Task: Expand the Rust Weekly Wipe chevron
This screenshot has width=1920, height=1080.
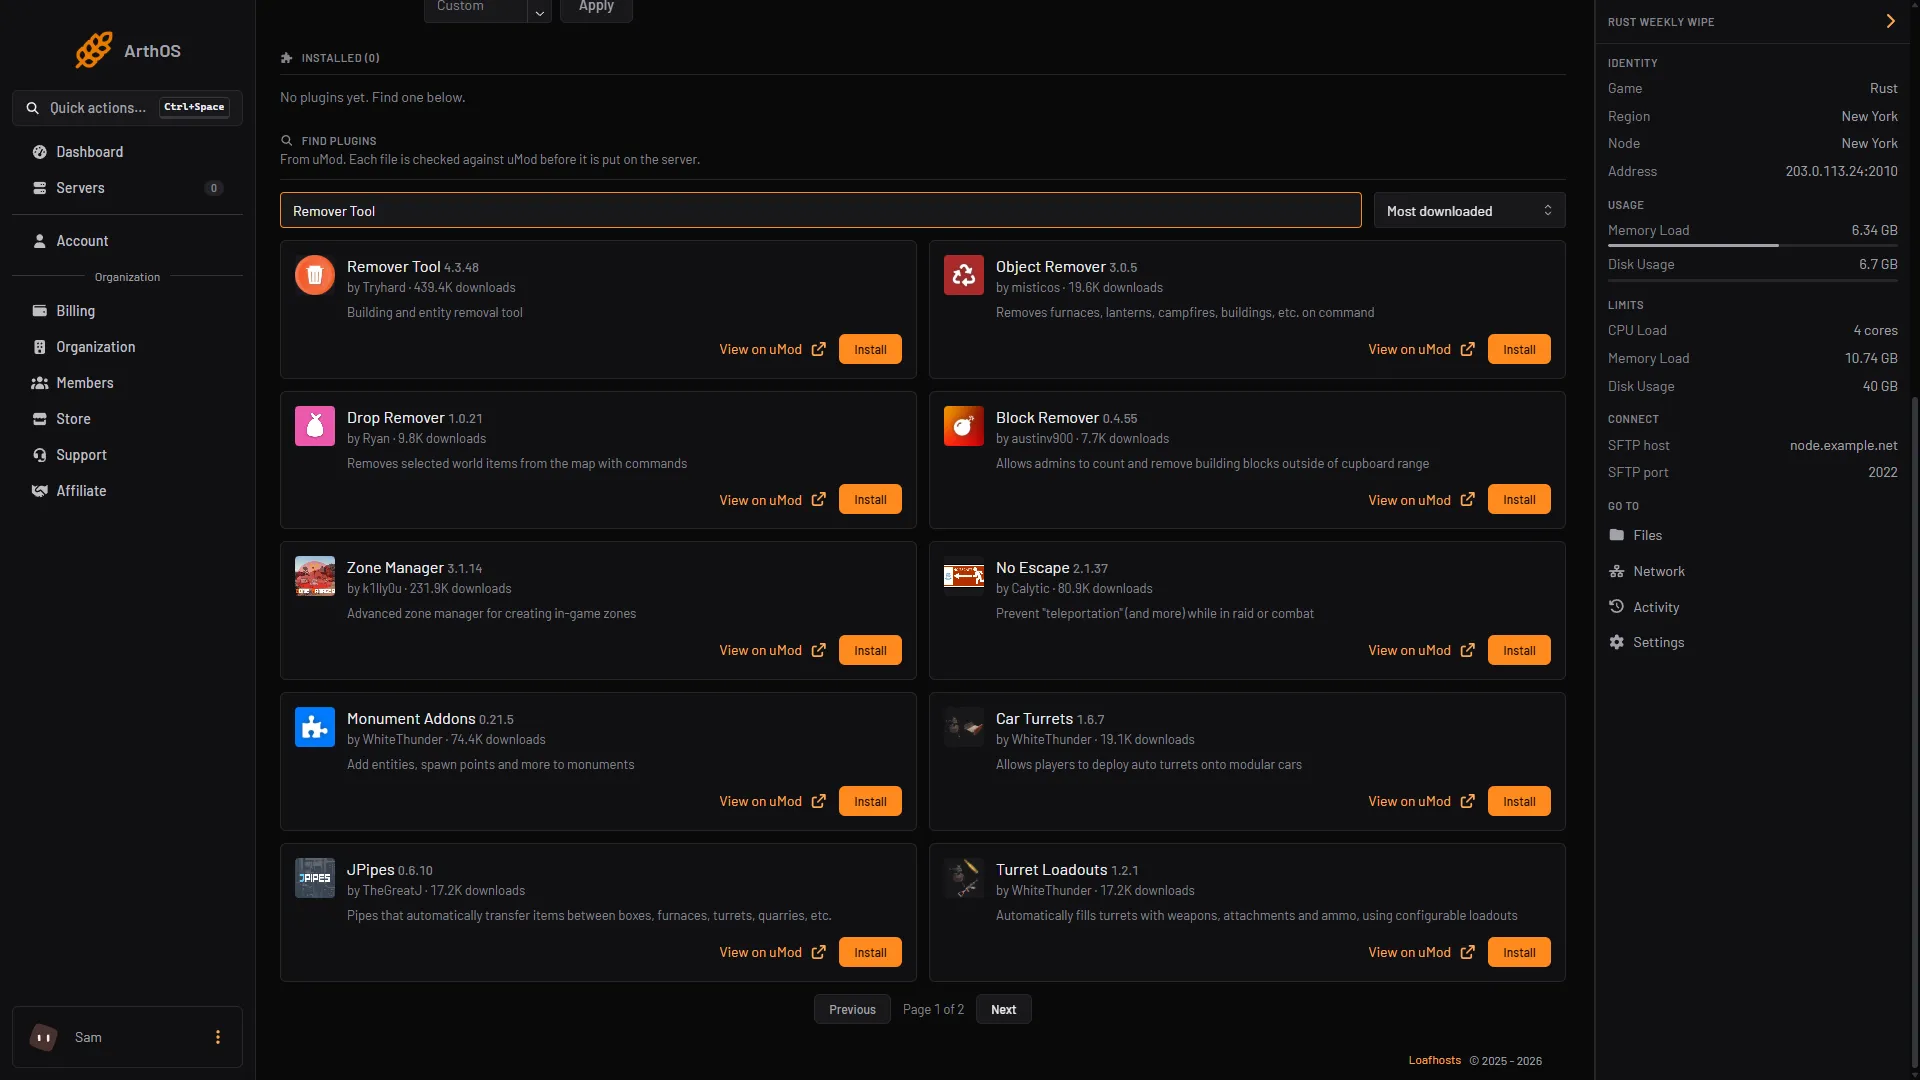Action: click(1890, 21)
